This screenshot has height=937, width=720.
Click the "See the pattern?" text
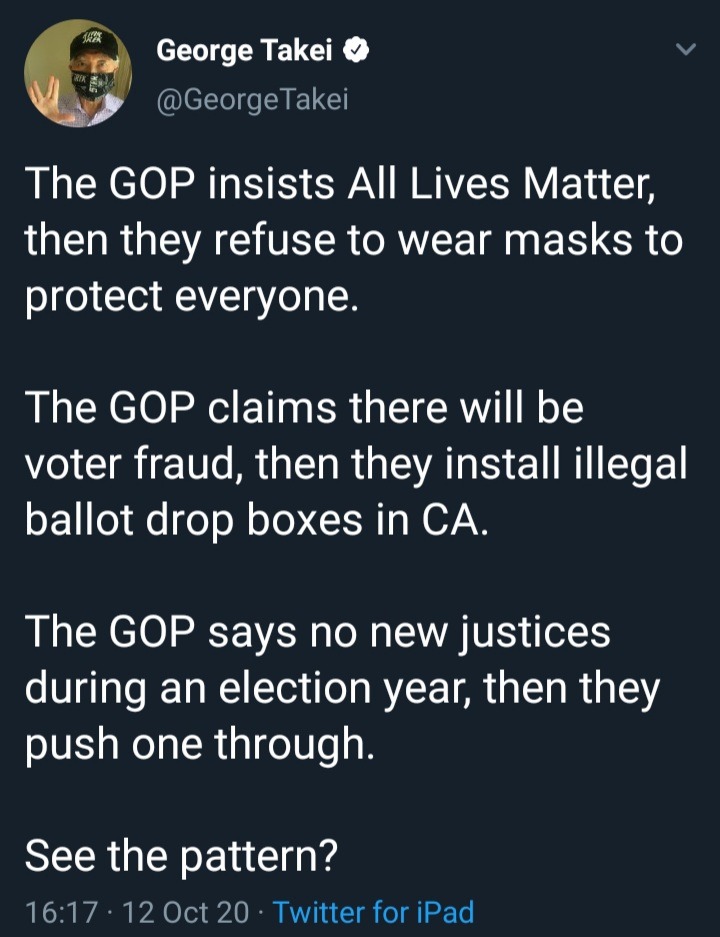coord(180,856)
